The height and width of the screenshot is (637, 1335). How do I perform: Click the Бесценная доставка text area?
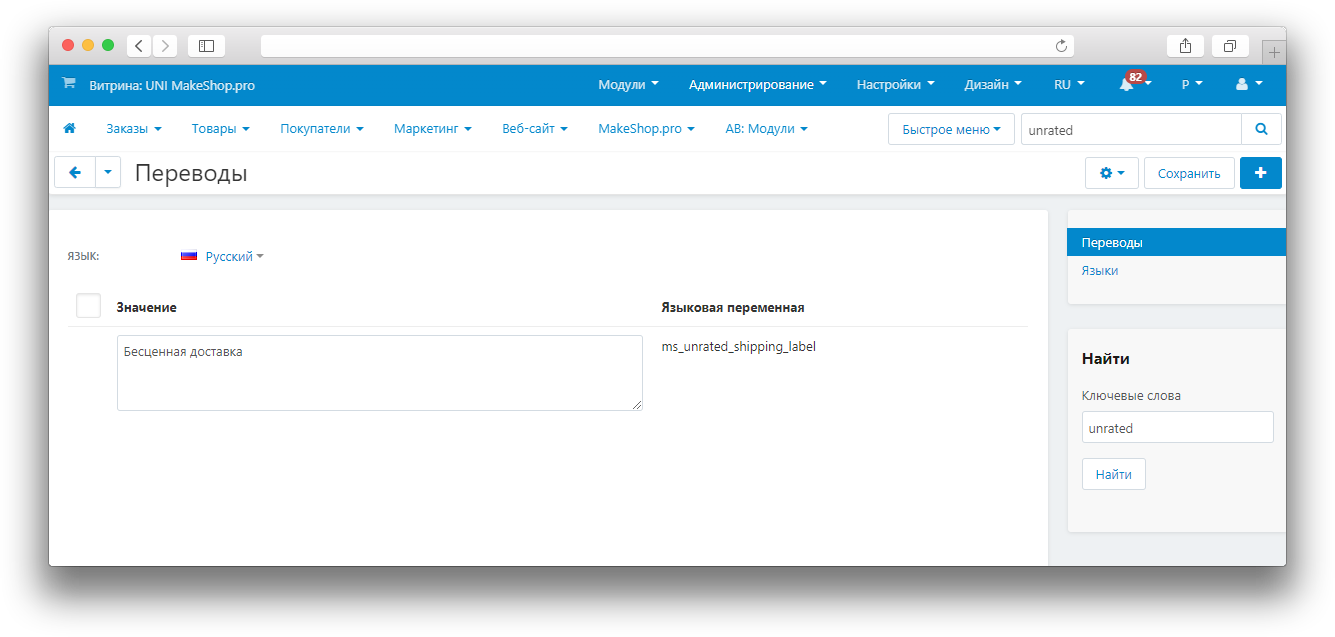coord(379,373)
